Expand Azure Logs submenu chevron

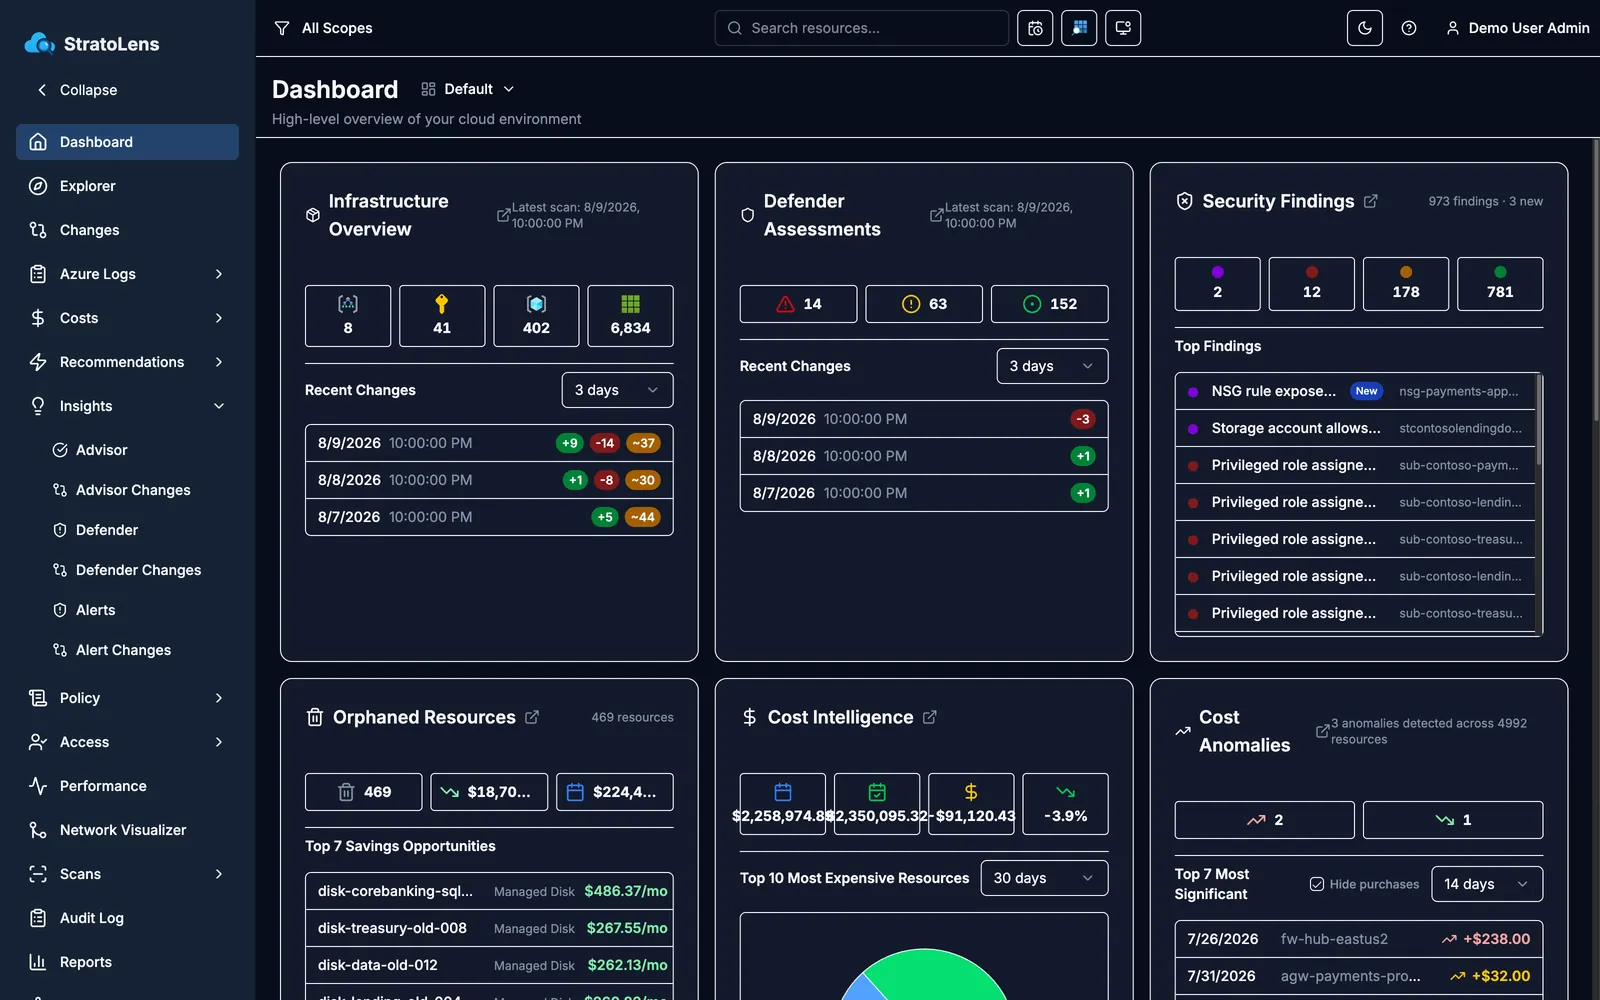pyautogui.click(x=219, y=274)
